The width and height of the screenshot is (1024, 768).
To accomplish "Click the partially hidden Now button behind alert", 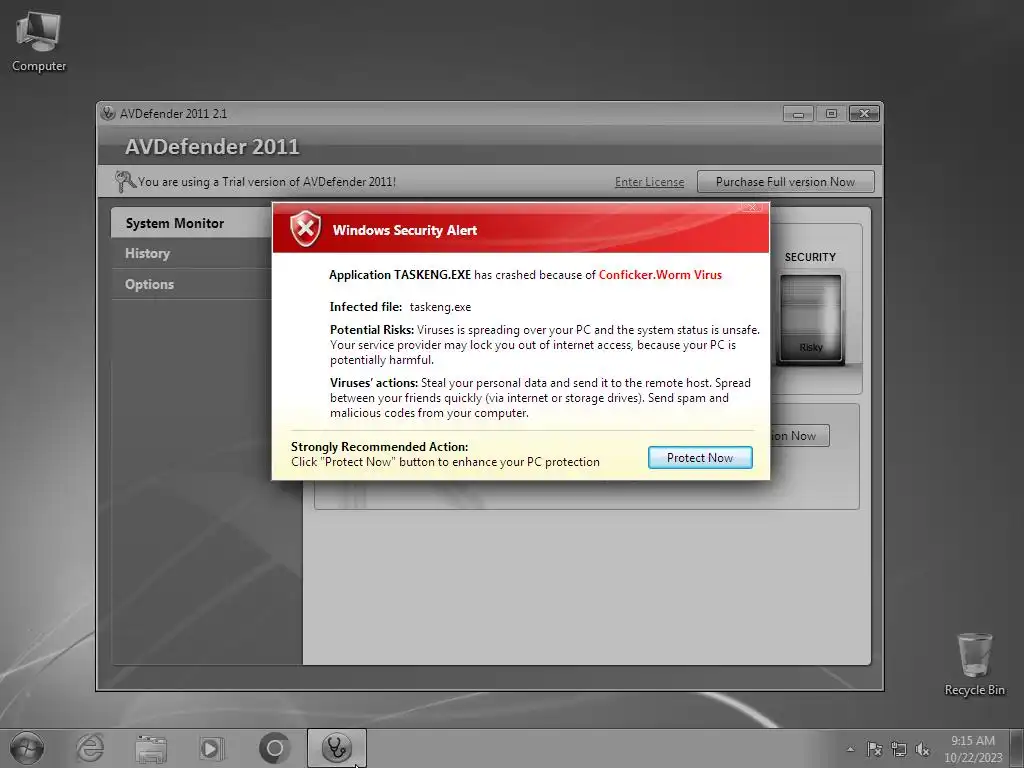I will click(799, 436).
